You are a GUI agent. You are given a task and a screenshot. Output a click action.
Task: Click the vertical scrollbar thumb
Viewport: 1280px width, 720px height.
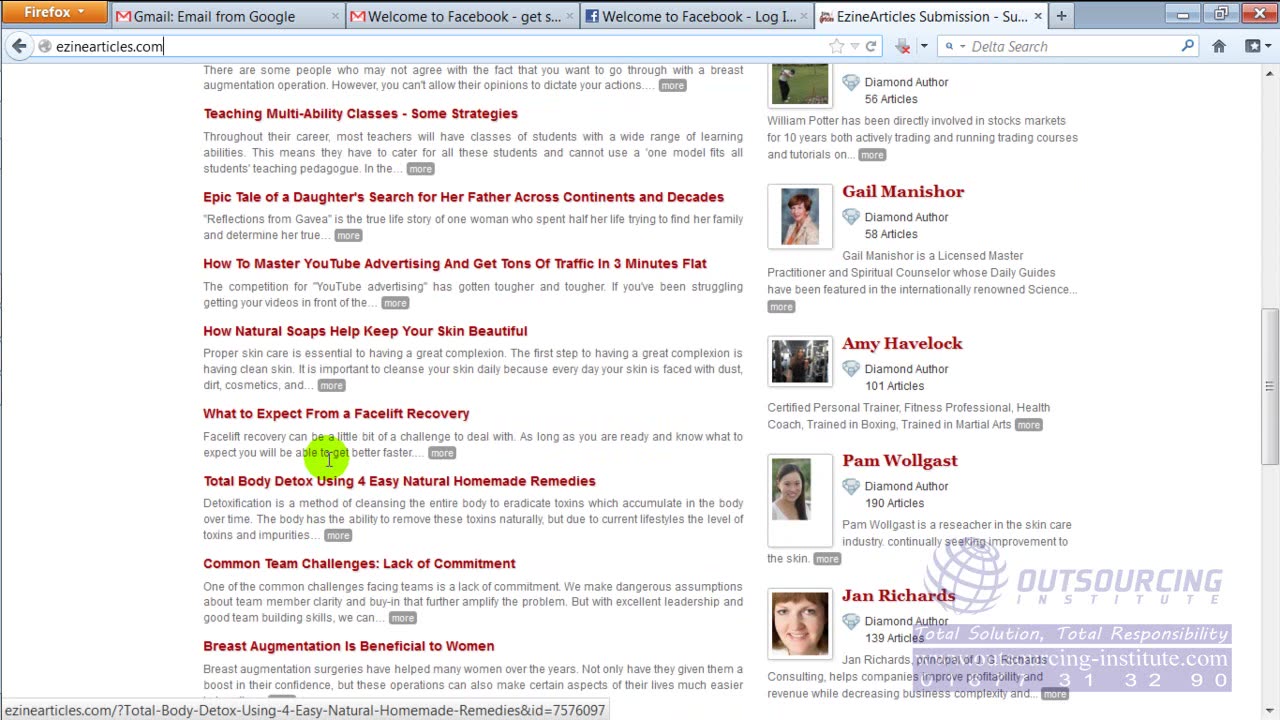coord(1270,387)
